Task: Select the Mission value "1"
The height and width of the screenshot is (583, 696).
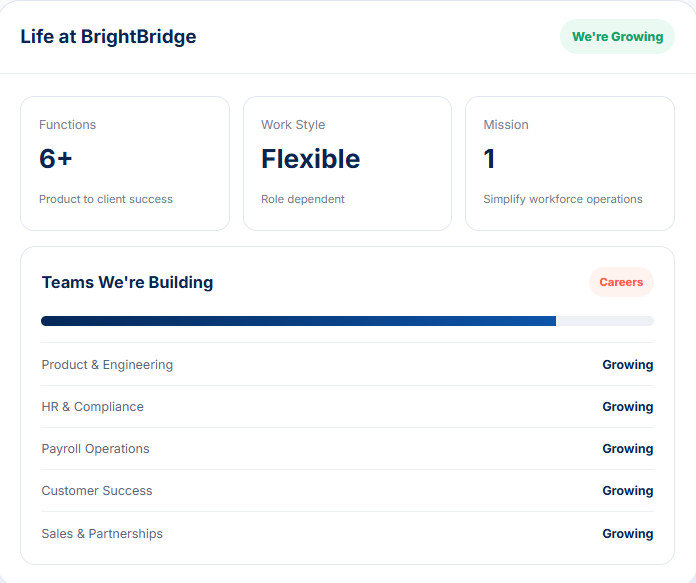Action: click(x=489, y=159)
